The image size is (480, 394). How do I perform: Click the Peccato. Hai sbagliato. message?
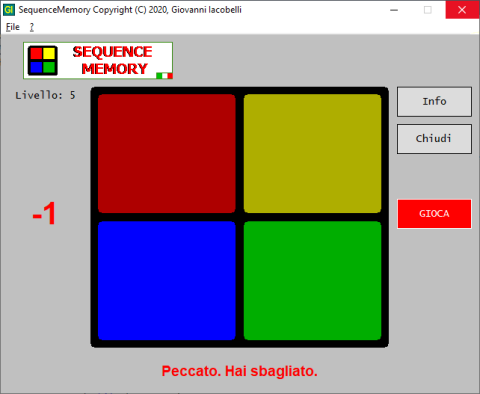240,371
